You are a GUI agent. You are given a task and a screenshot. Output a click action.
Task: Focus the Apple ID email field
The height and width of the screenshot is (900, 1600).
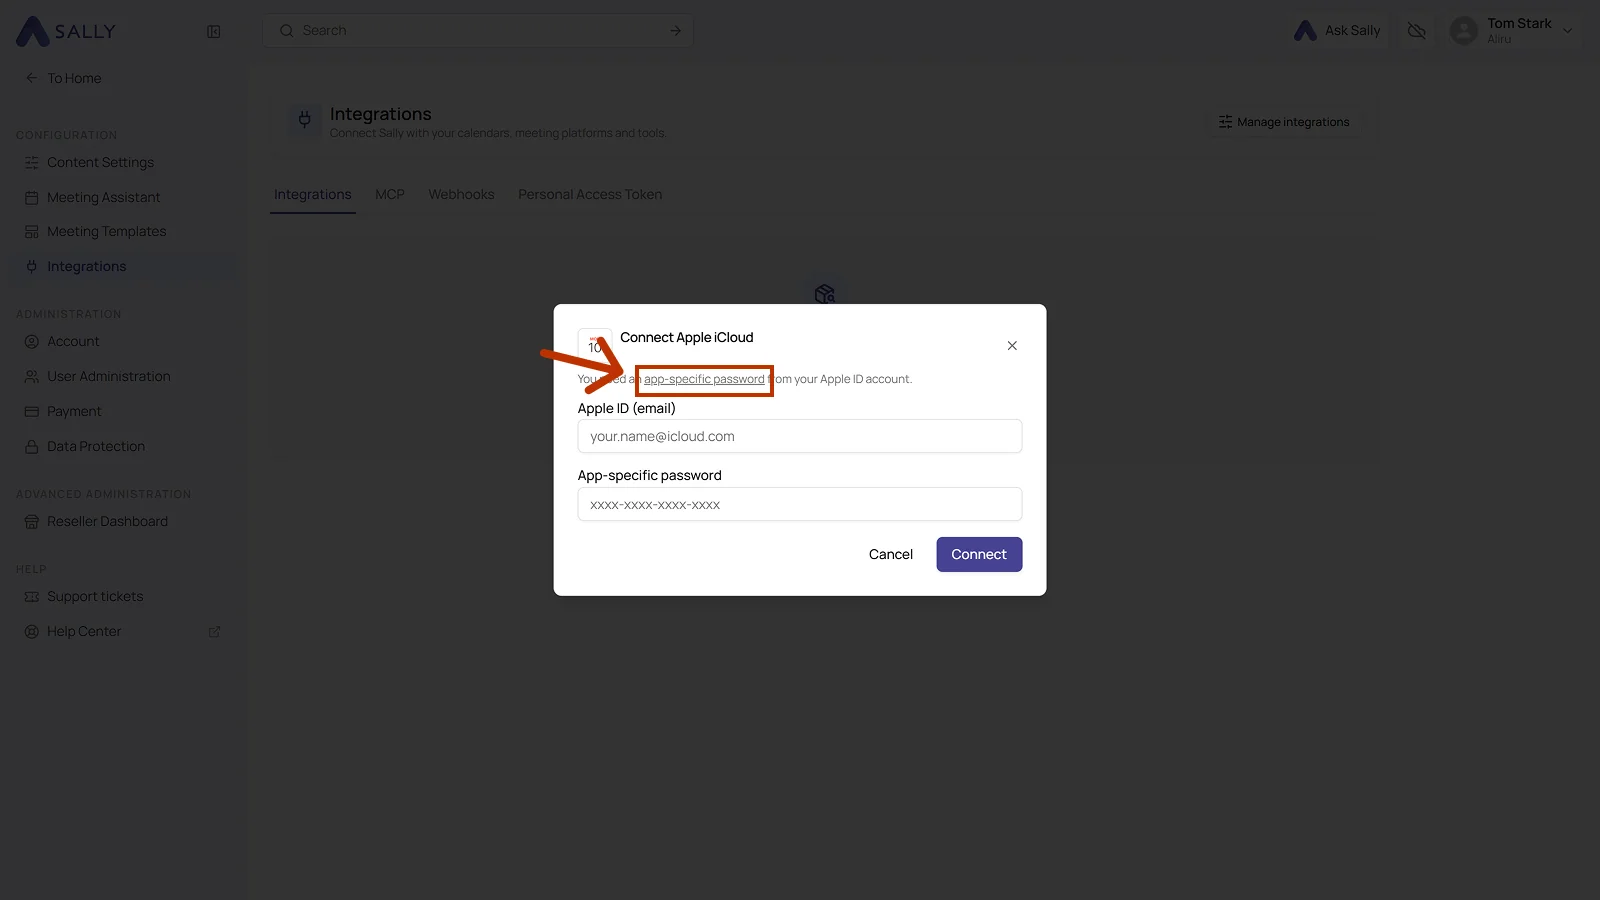click(800, 436)
